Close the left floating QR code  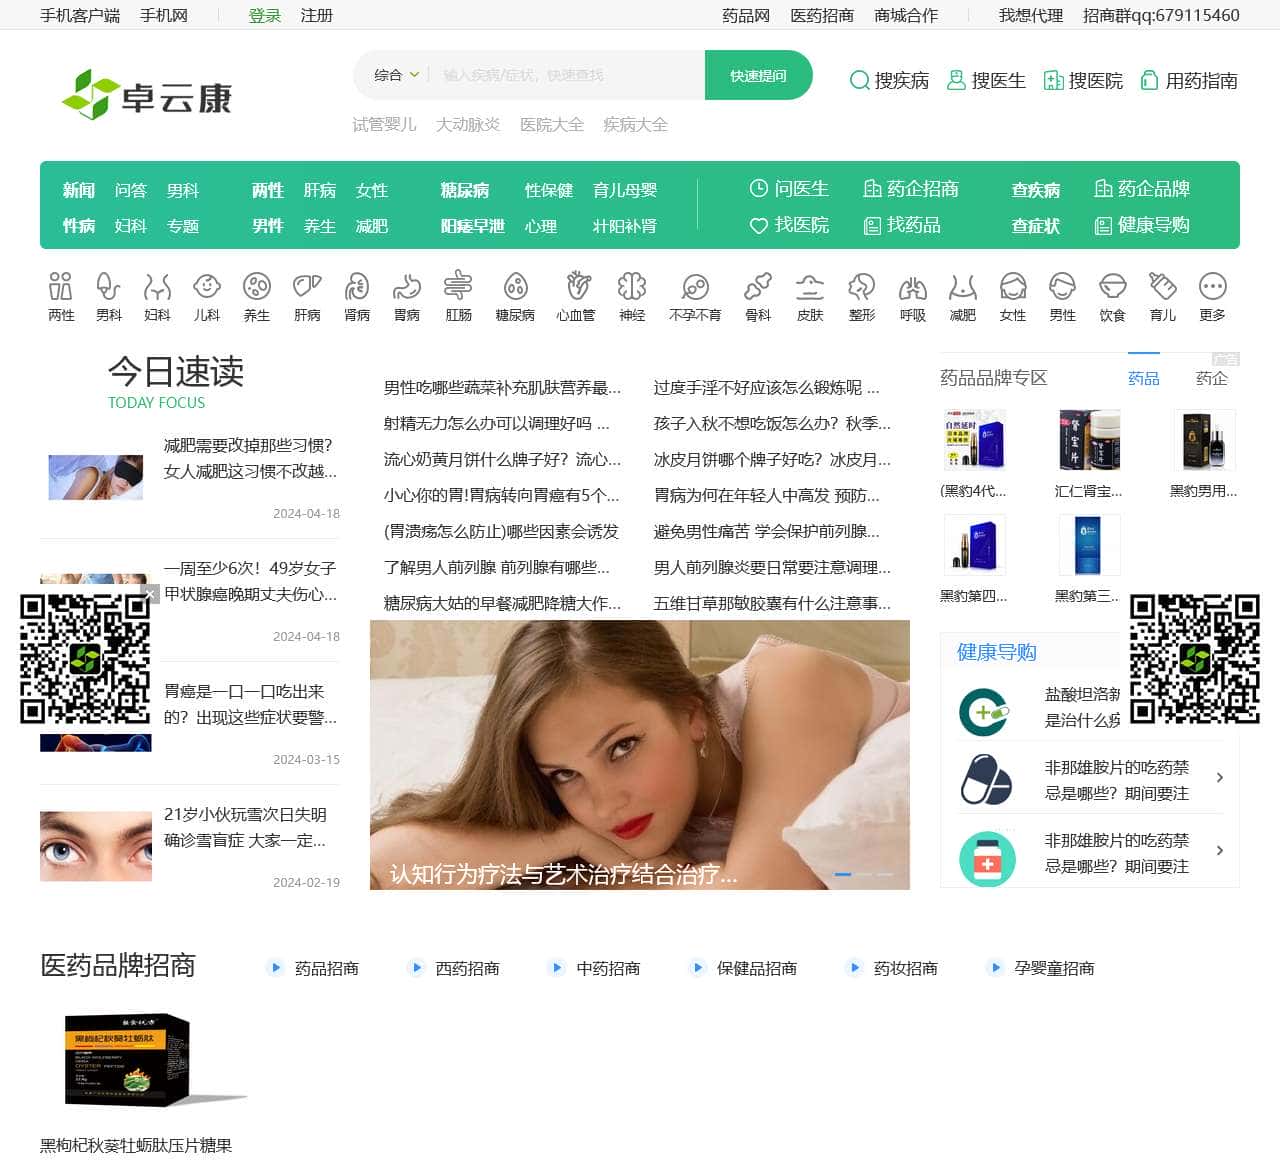pyautogui.click(x=150, y=594)
